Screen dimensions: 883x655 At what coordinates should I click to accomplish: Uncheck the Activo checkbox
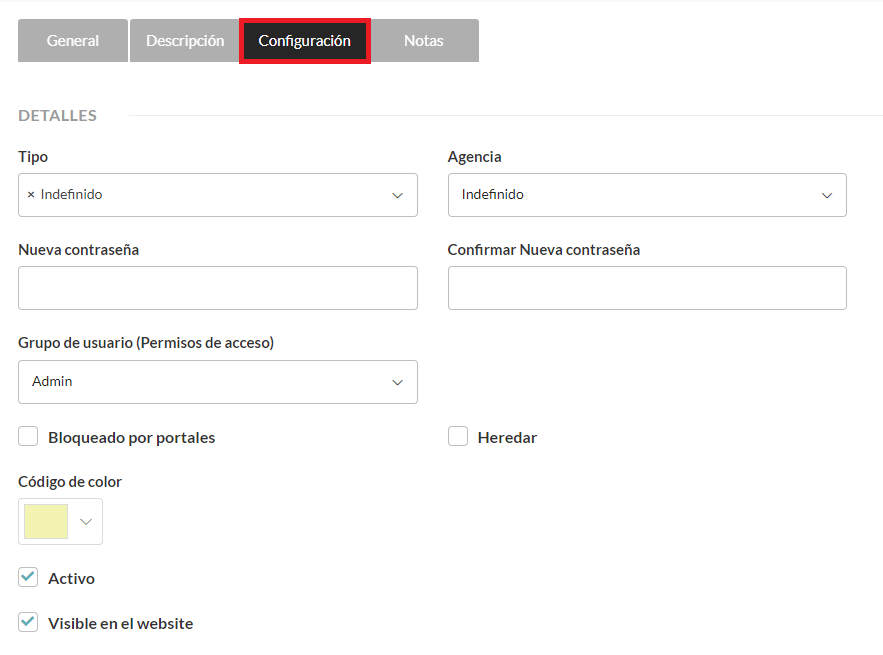28,577
